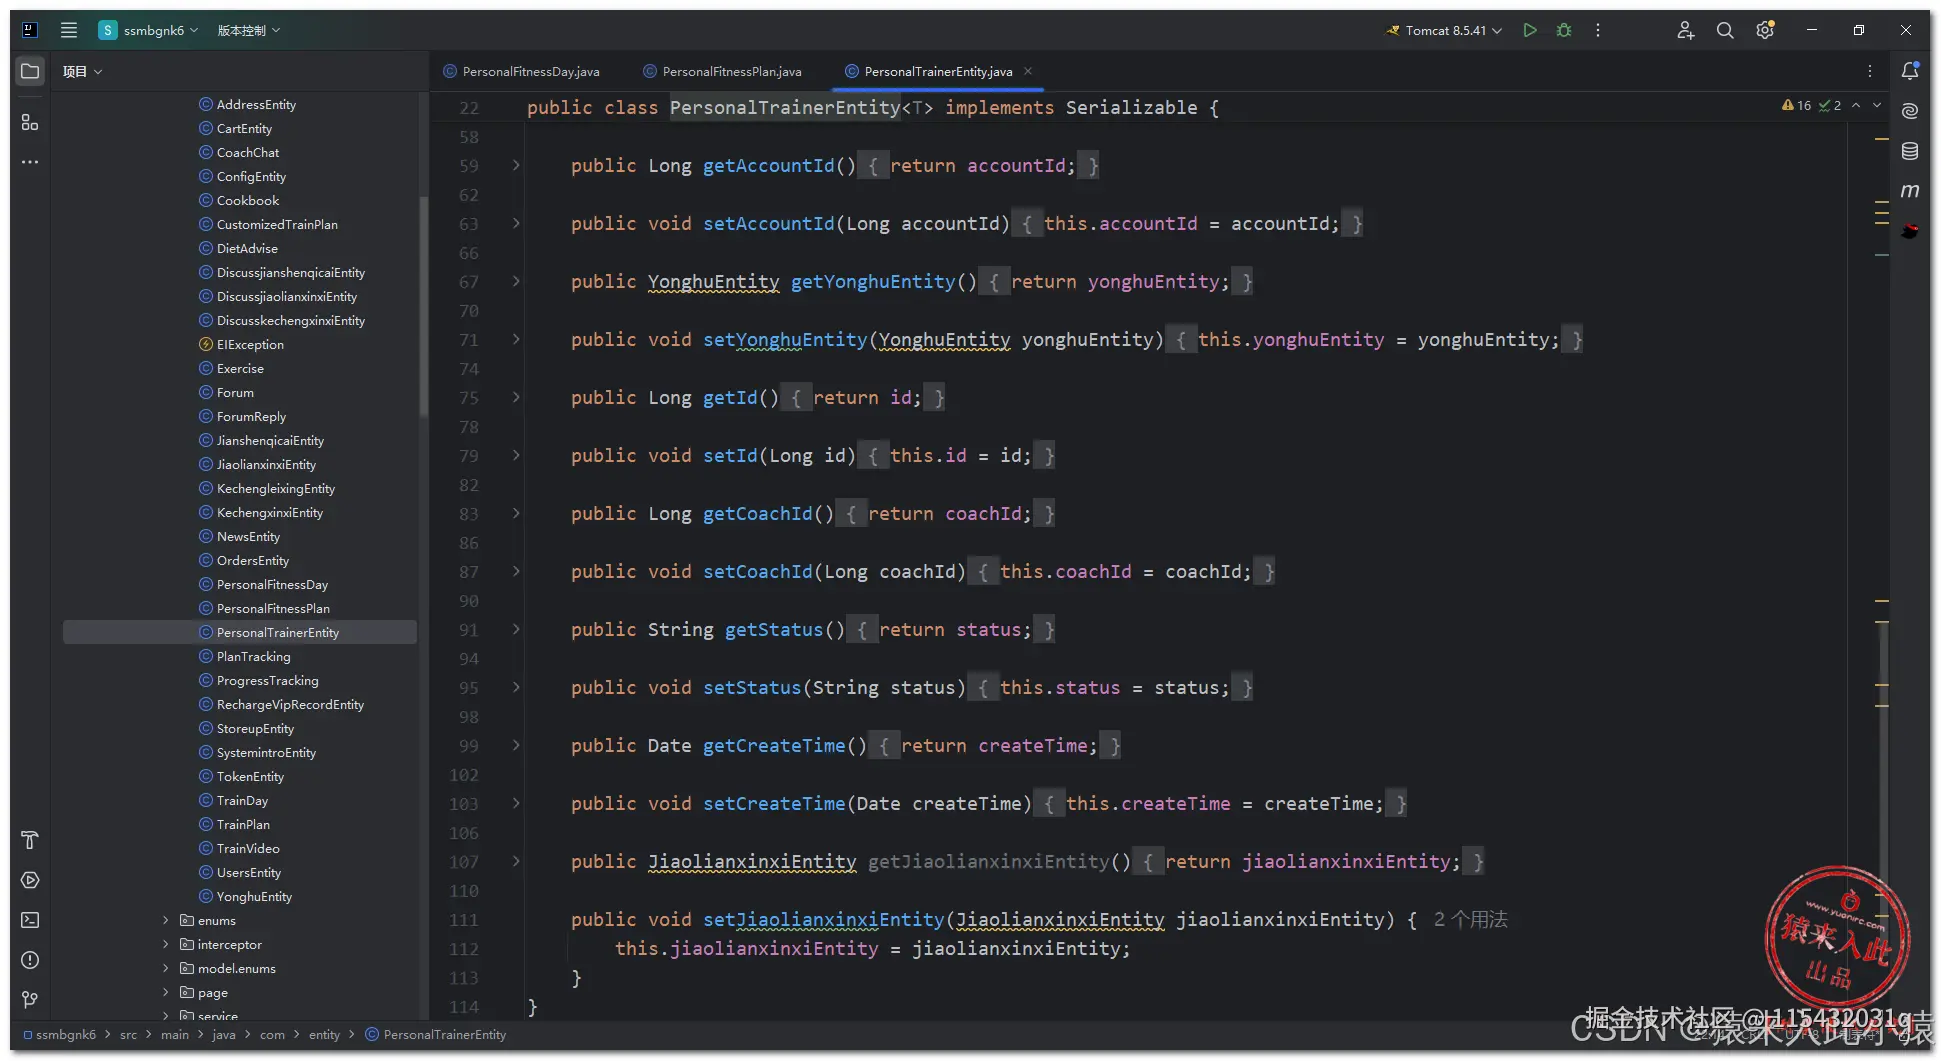Expand the folded setCreateTime method
This screenshot has height=1061, width=1941.
[516, 803]
